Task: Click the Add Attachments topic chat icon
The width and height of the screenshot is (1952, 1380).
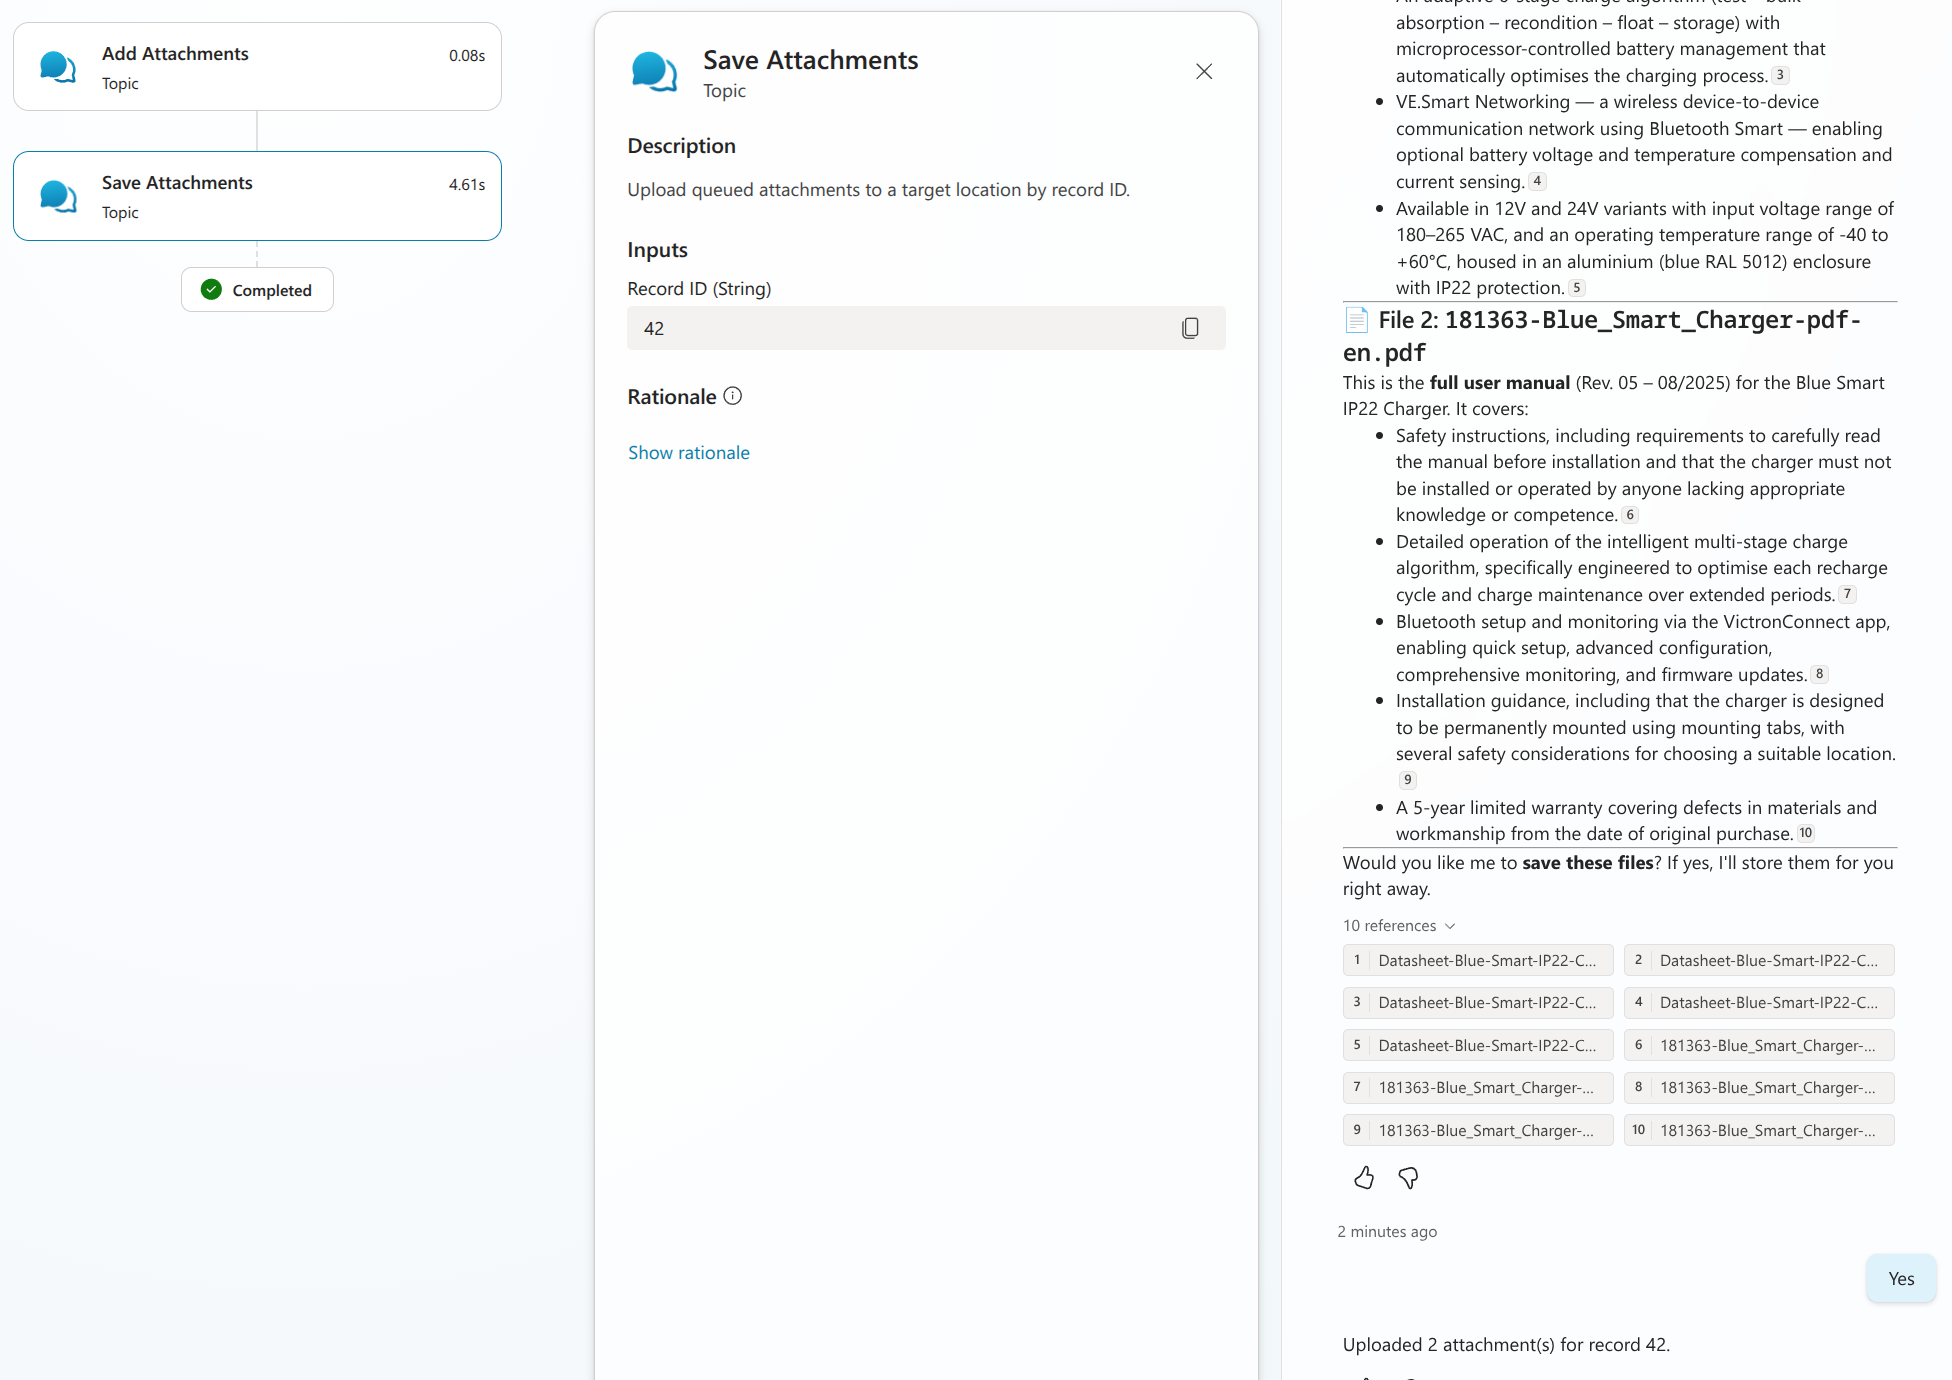Action: coord(58,67)
